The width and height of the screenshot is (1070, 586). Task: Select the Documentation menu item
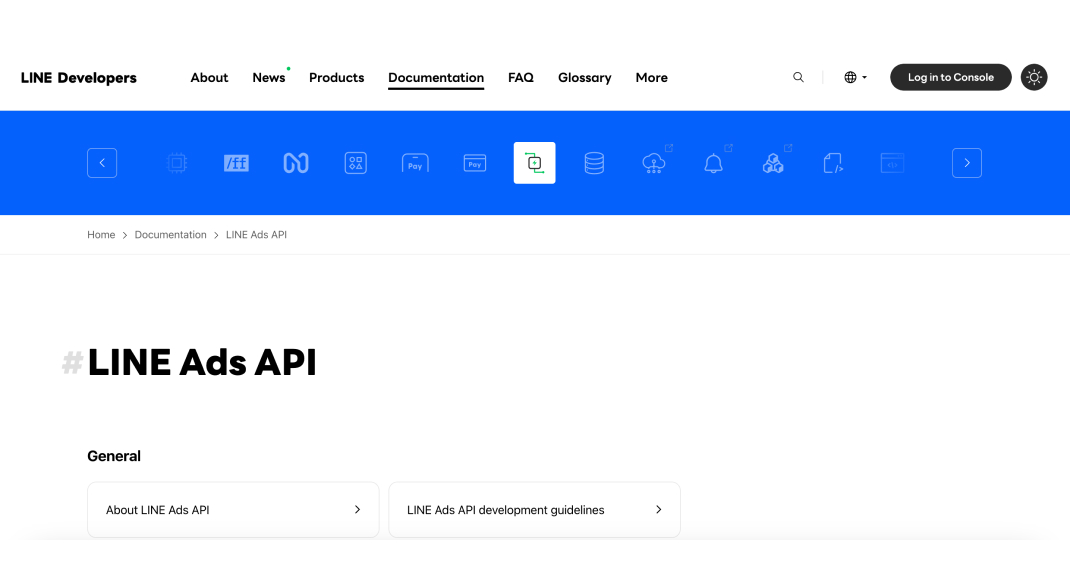coord(436,78)
